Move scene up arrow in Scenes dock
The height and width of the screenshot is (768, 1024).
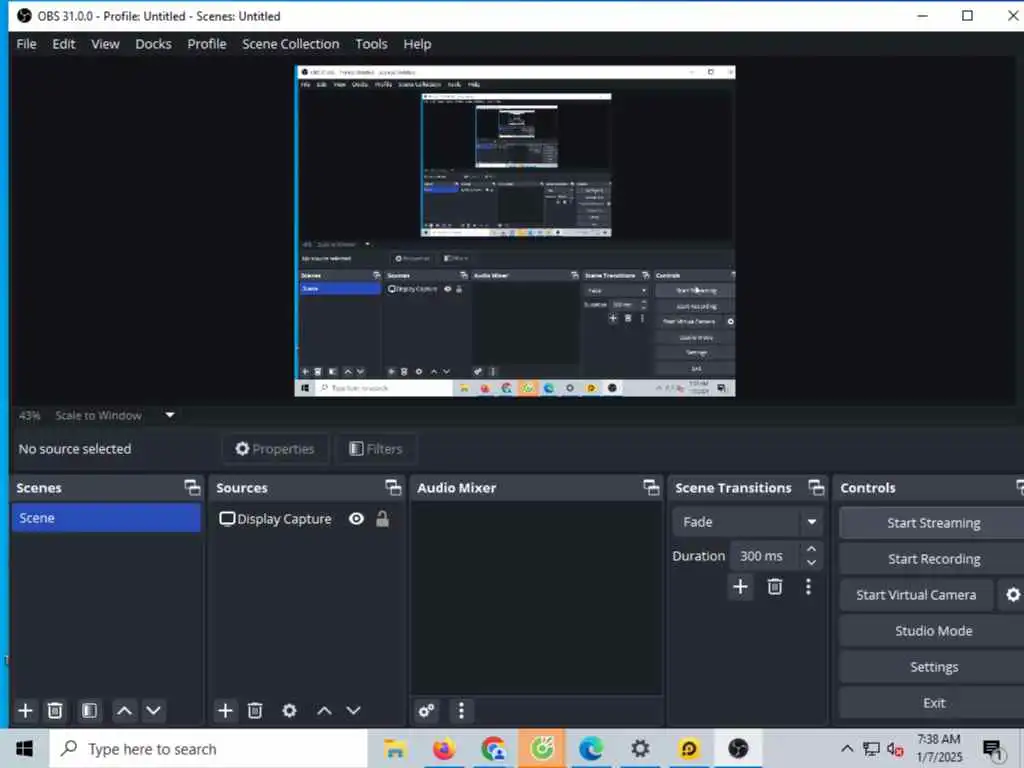tap(124, 711)
